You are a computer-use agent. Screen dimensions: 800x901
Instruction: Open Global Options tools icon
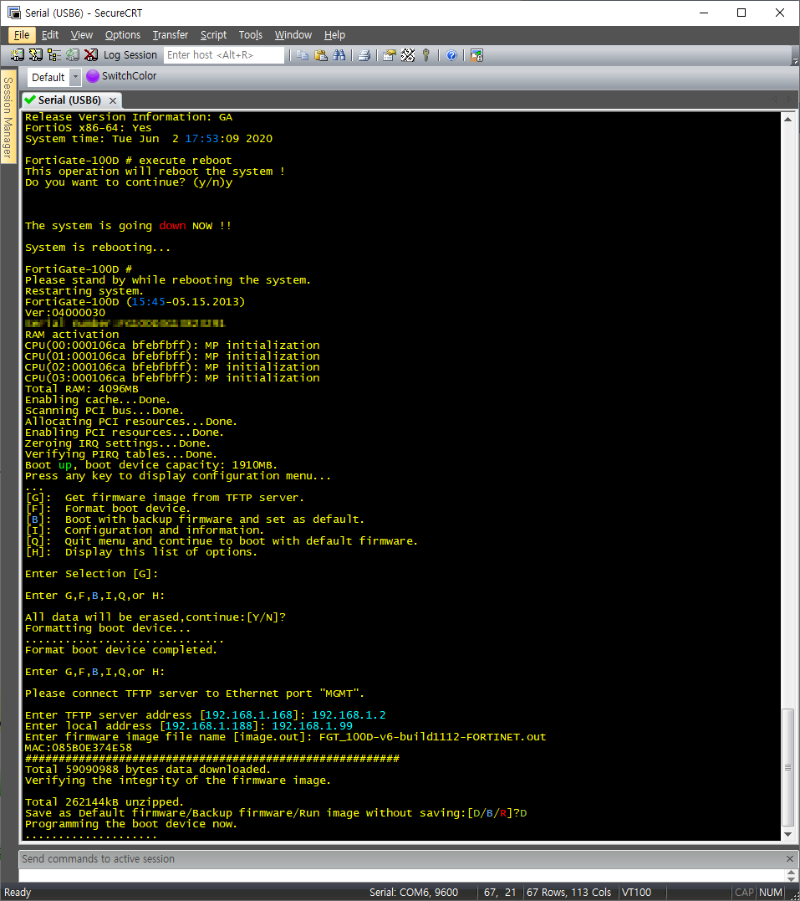407,55
